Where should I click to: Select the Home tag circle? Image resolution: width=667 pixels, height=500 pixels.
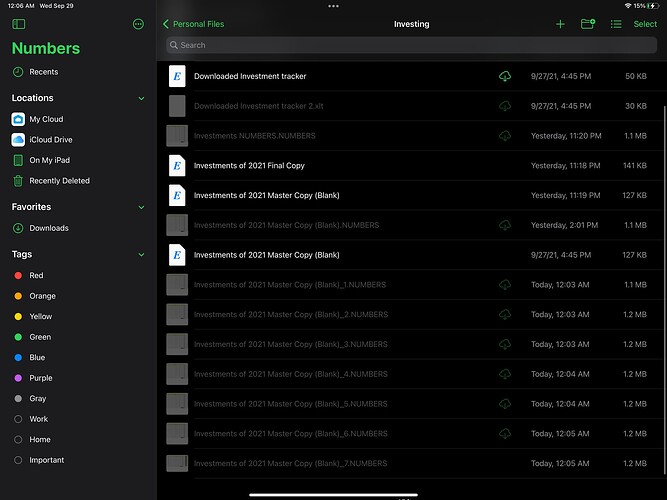pyautogui.click(x=18, y=440)
